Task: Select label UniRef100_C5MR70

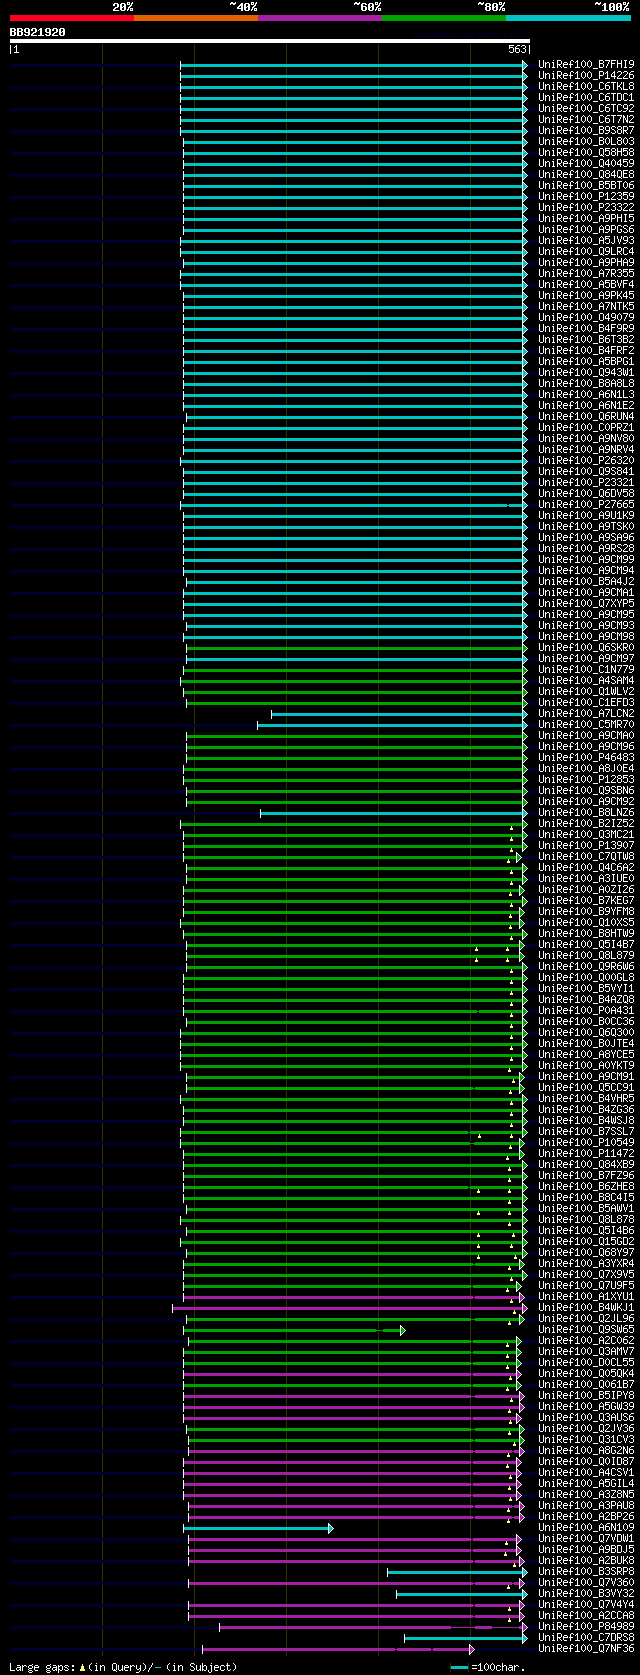Action: pos(586,724)
